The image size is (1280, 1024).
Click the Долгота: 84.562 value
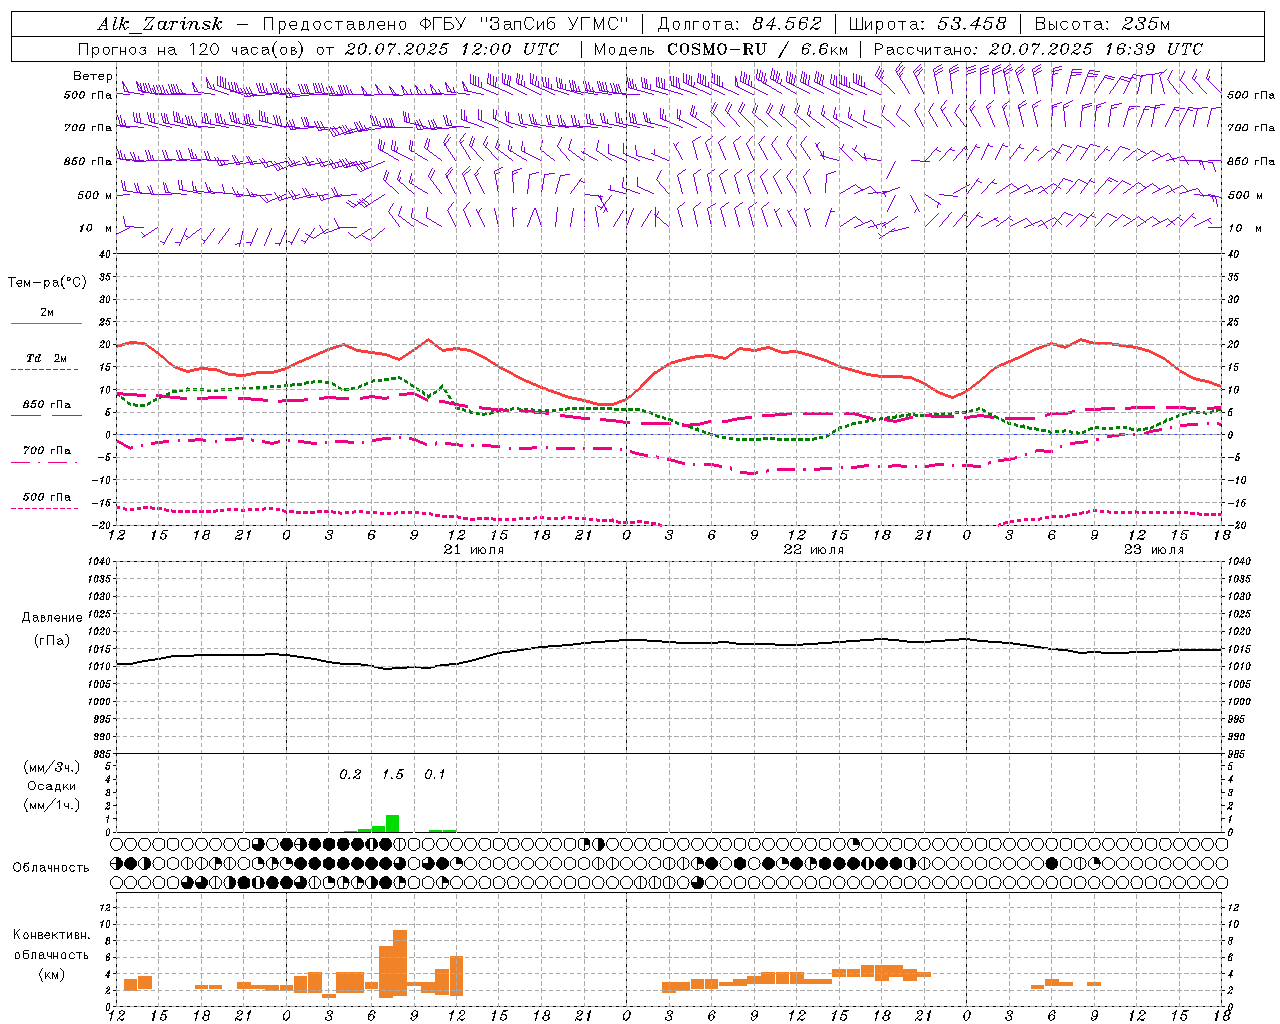click(739, 24)
